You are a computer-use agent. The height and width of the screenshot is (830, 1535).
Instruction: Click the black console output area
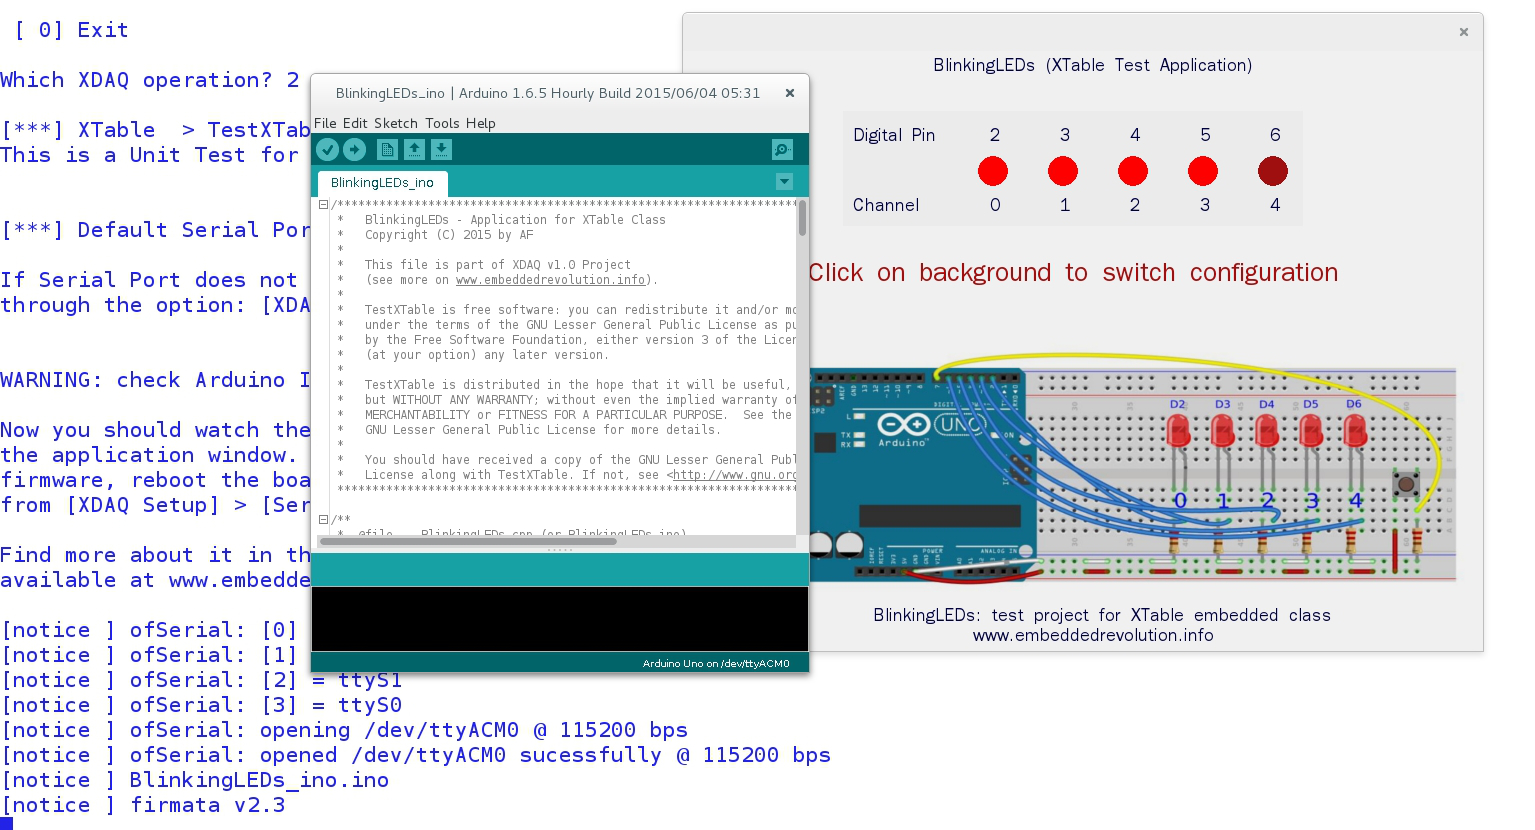[x=560, y=619]
